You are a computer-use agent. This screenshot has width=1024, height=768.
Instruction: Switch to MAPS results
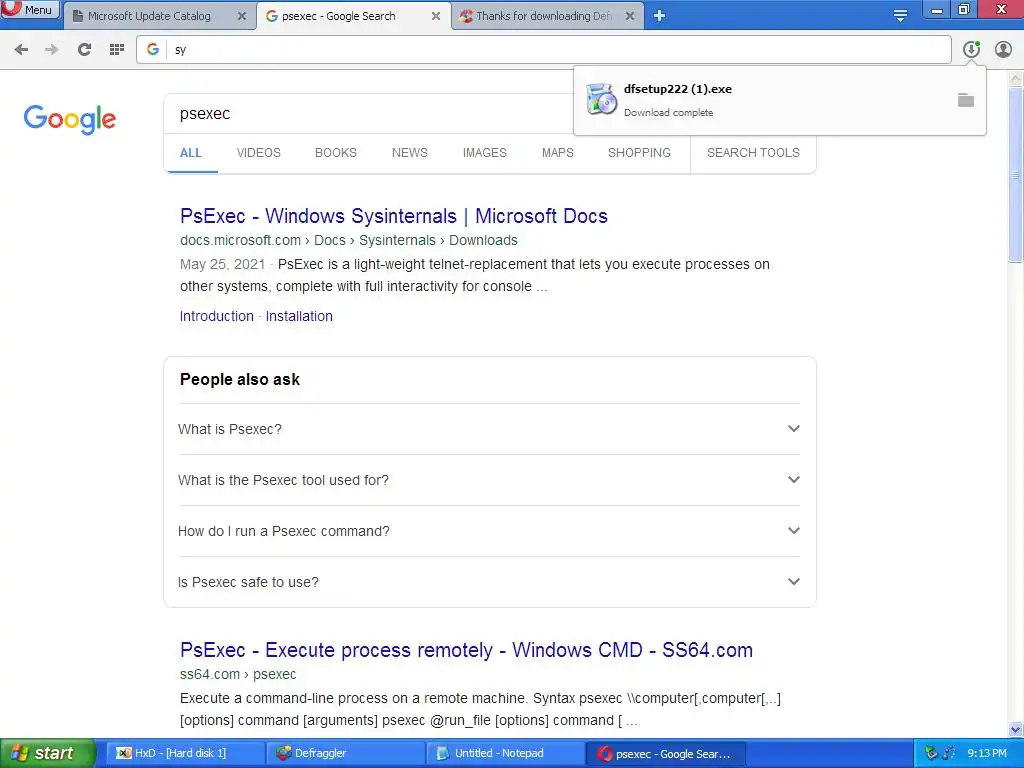[x=558, y=153]
